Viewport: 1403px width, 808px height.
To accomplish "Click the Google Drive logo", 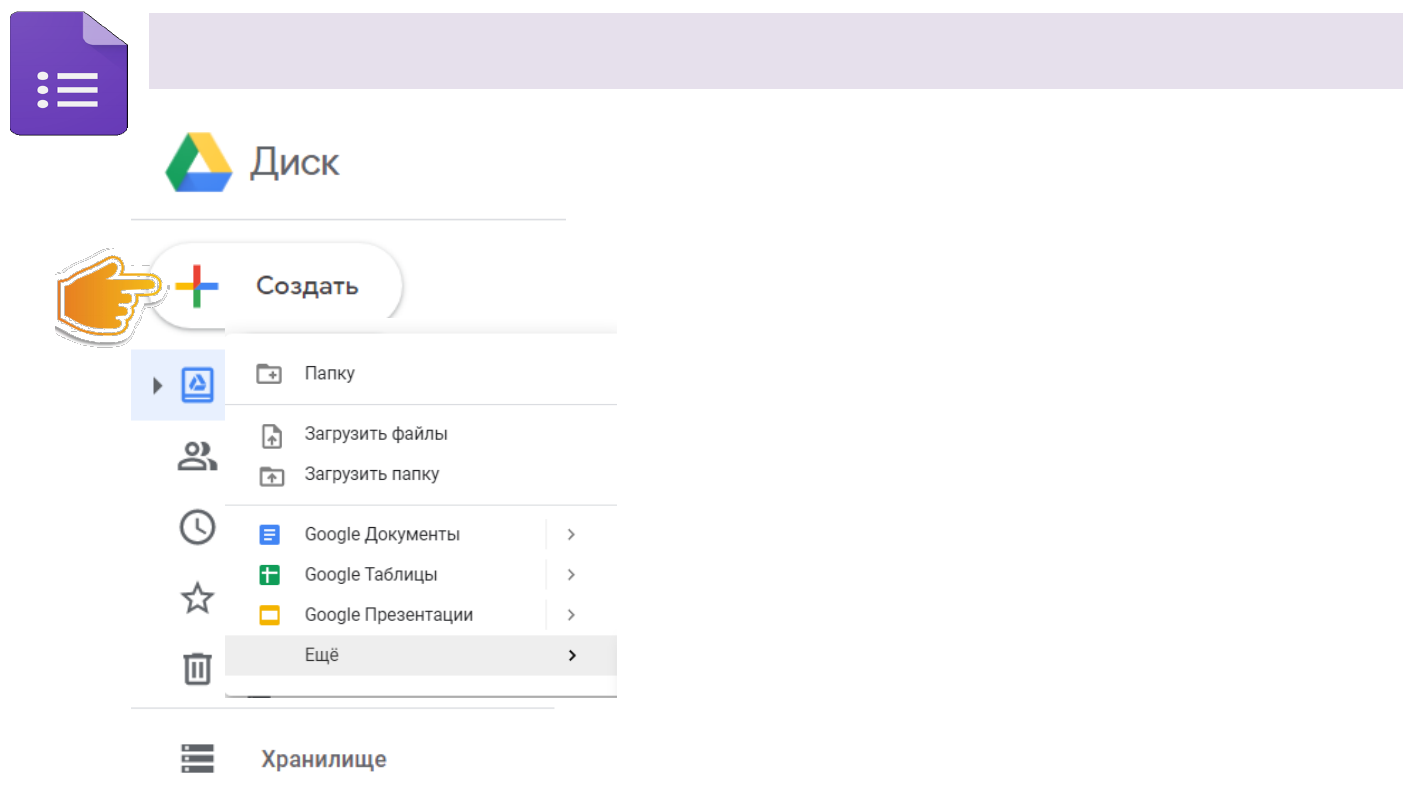I will [x=199, y=162].
